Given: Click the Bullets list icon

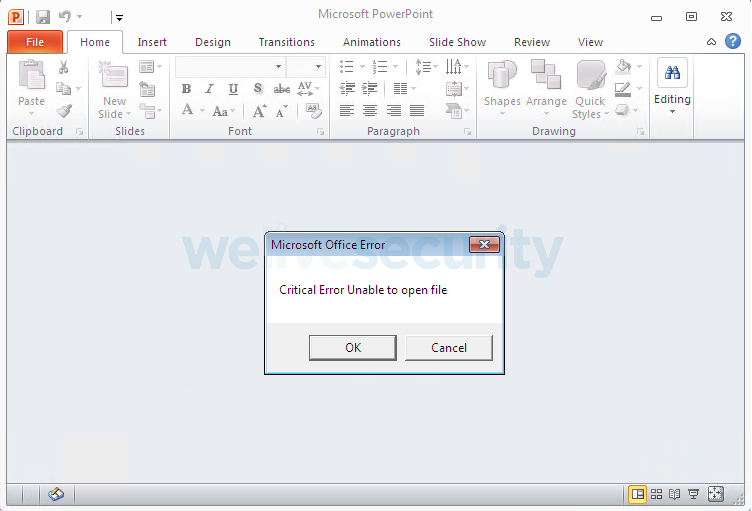Looking at the screenshot, I should (347, 66).
